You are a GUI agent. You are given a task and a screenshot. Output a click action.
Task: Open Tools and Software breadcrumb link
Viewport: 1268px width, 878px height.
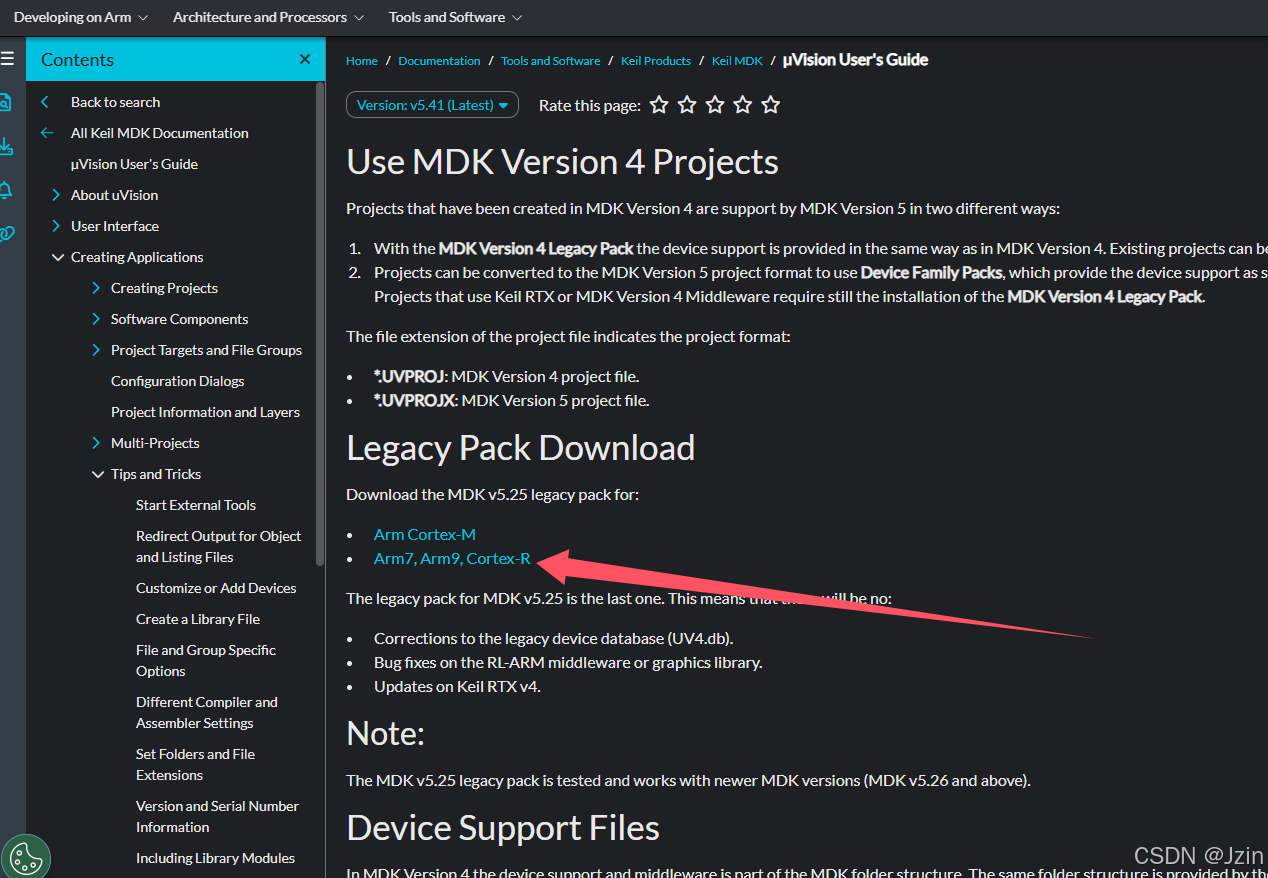pos(551,61)
